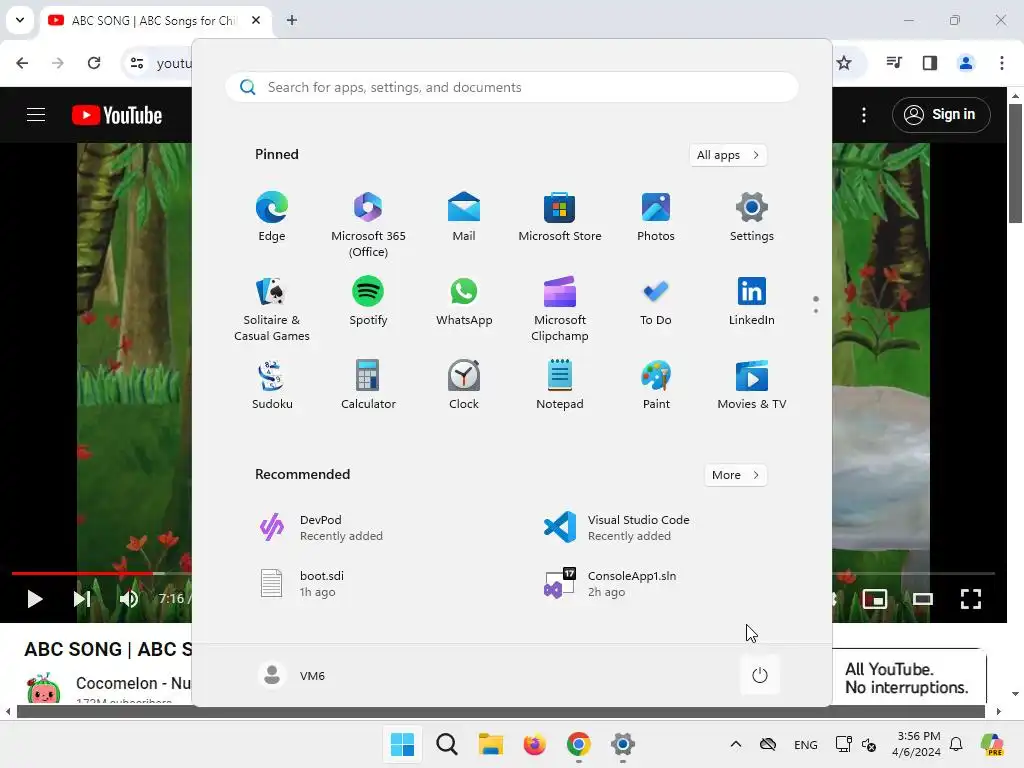Toggle YouTube theater mode
Screen dimensions: 1024x768
(x=923, y=599)
